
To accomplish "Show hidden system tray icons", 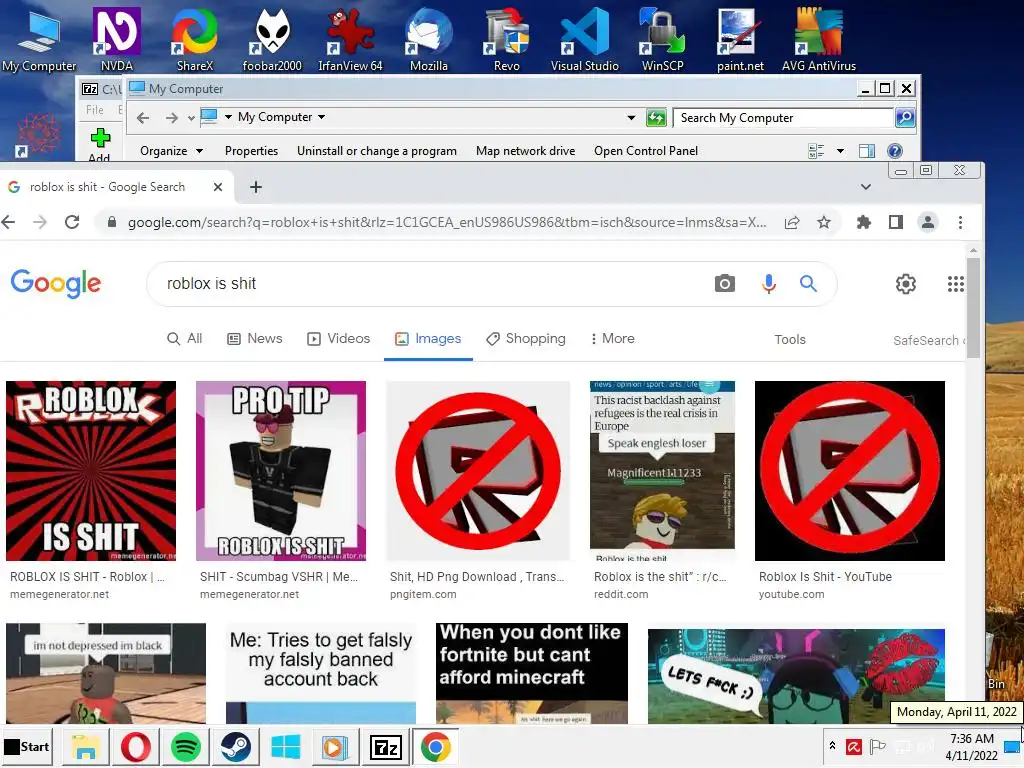I will 832,745.
